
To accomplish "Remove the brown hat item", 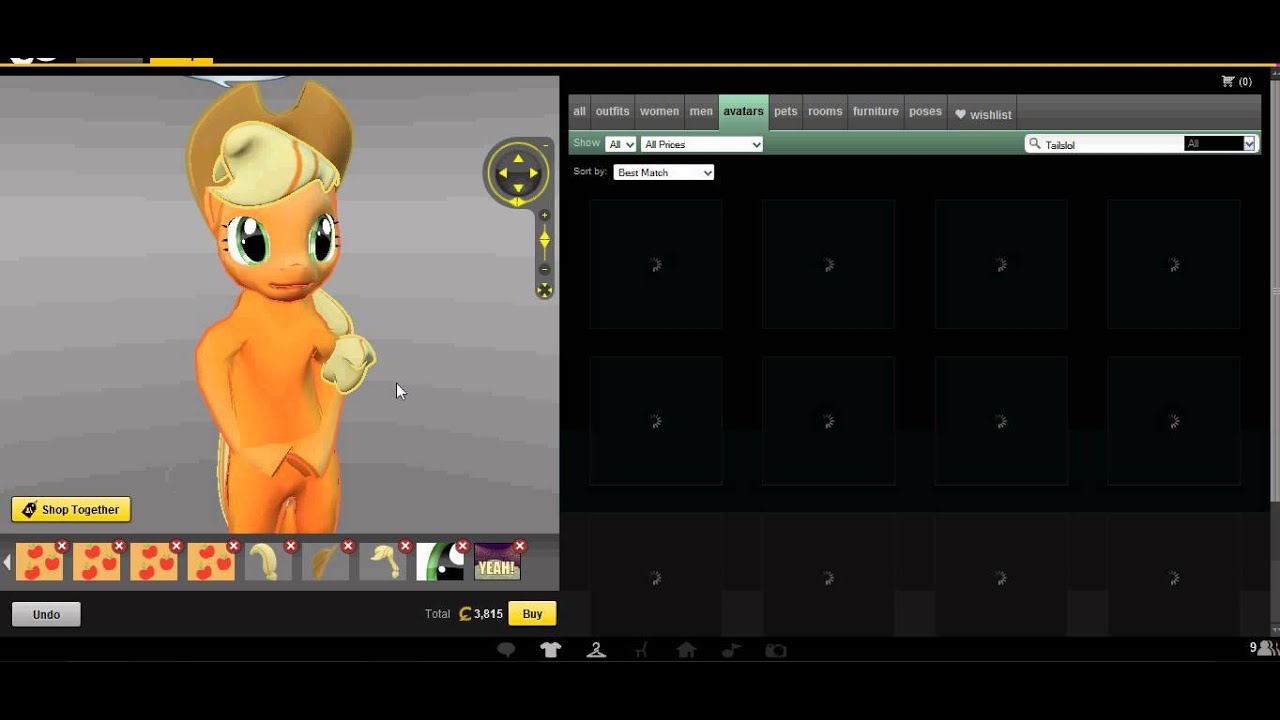I will (x=348, y=546).
